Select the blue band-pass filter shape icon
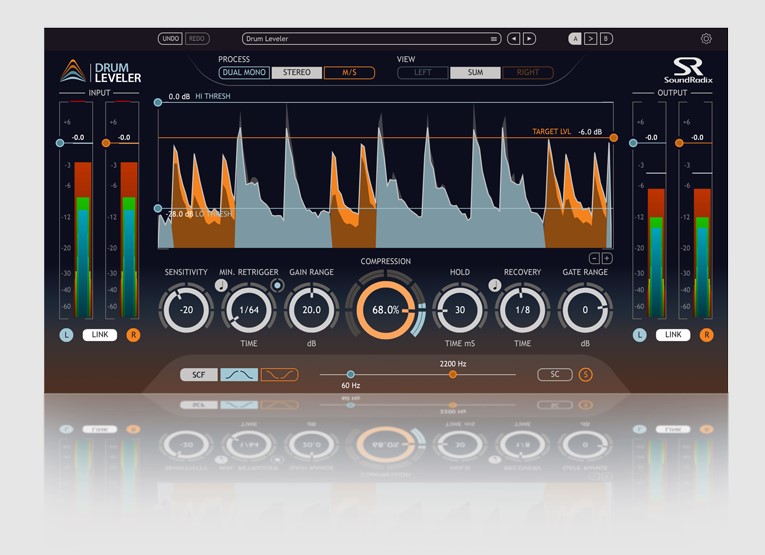This screenshot has width=765, height=555. 239,375
